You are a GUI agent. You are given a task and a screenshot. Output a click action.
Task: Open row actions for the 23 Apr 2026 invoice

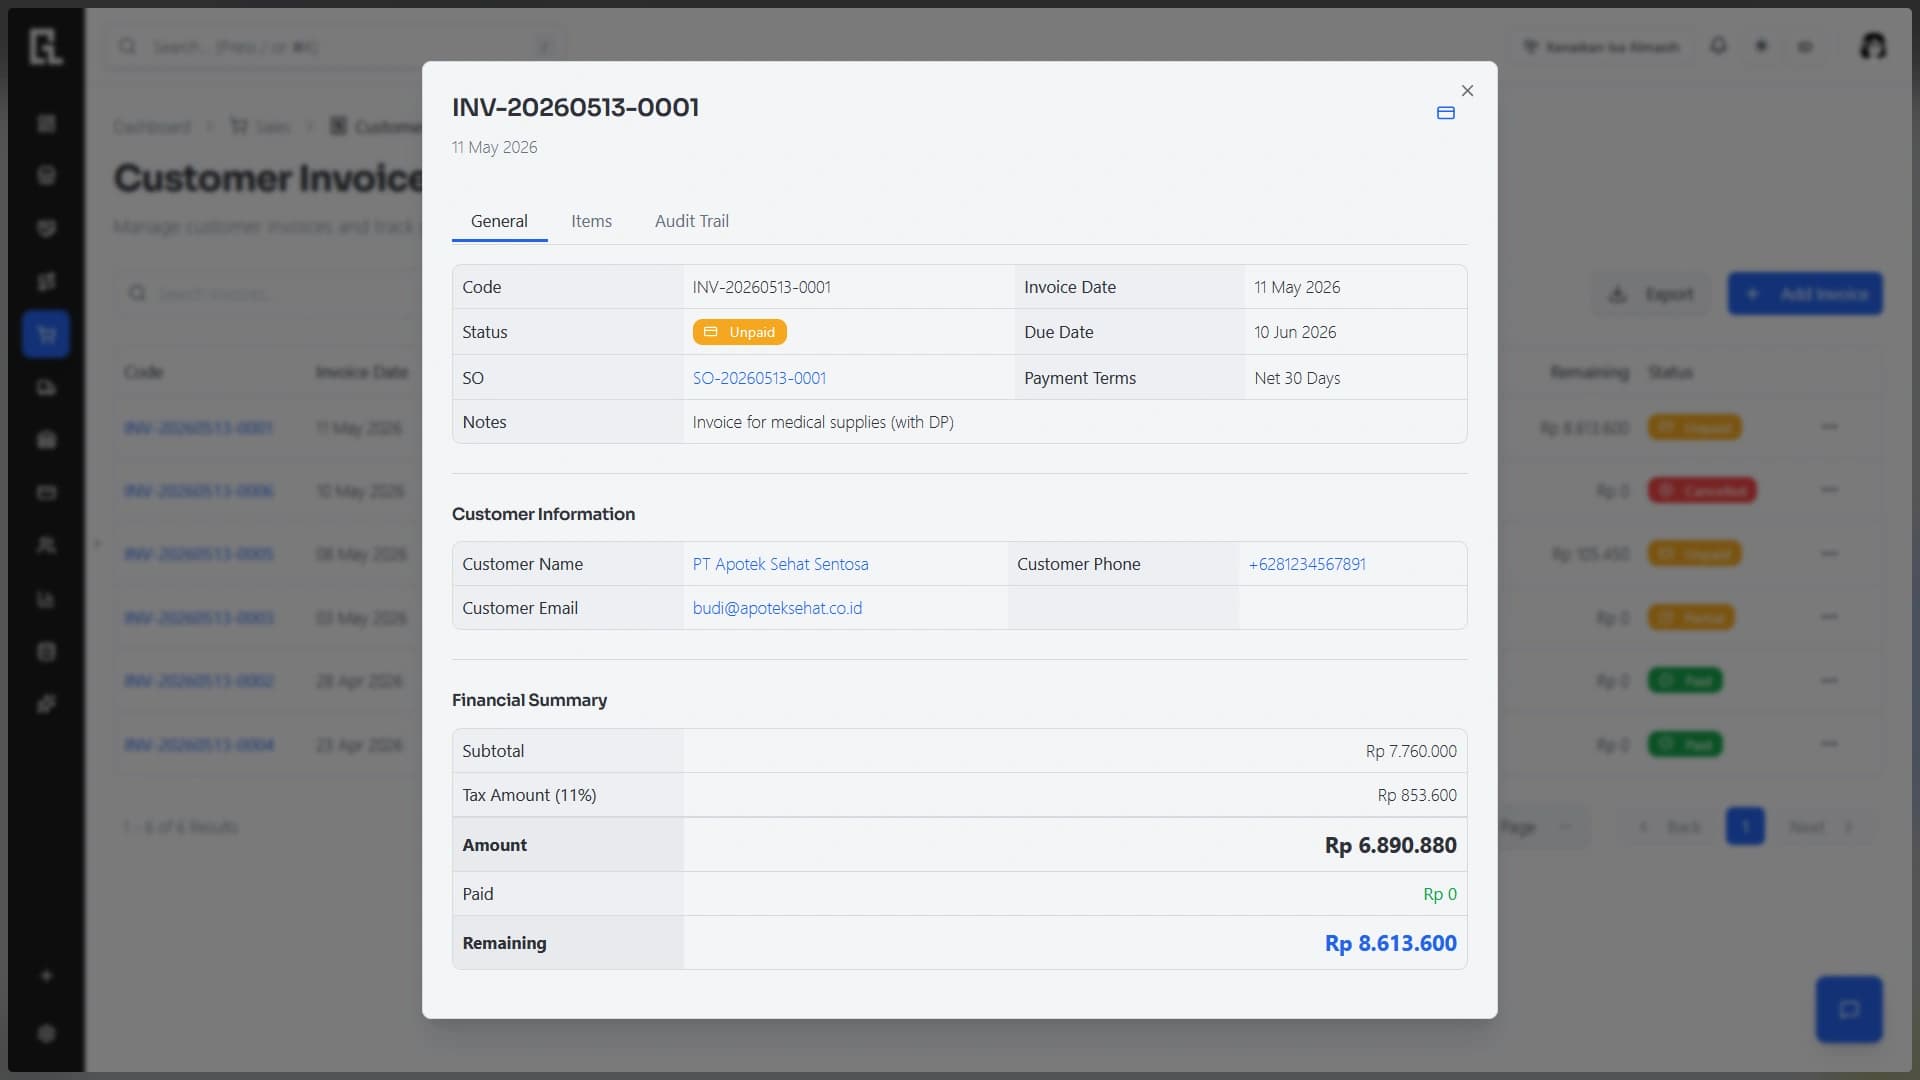1829,744
